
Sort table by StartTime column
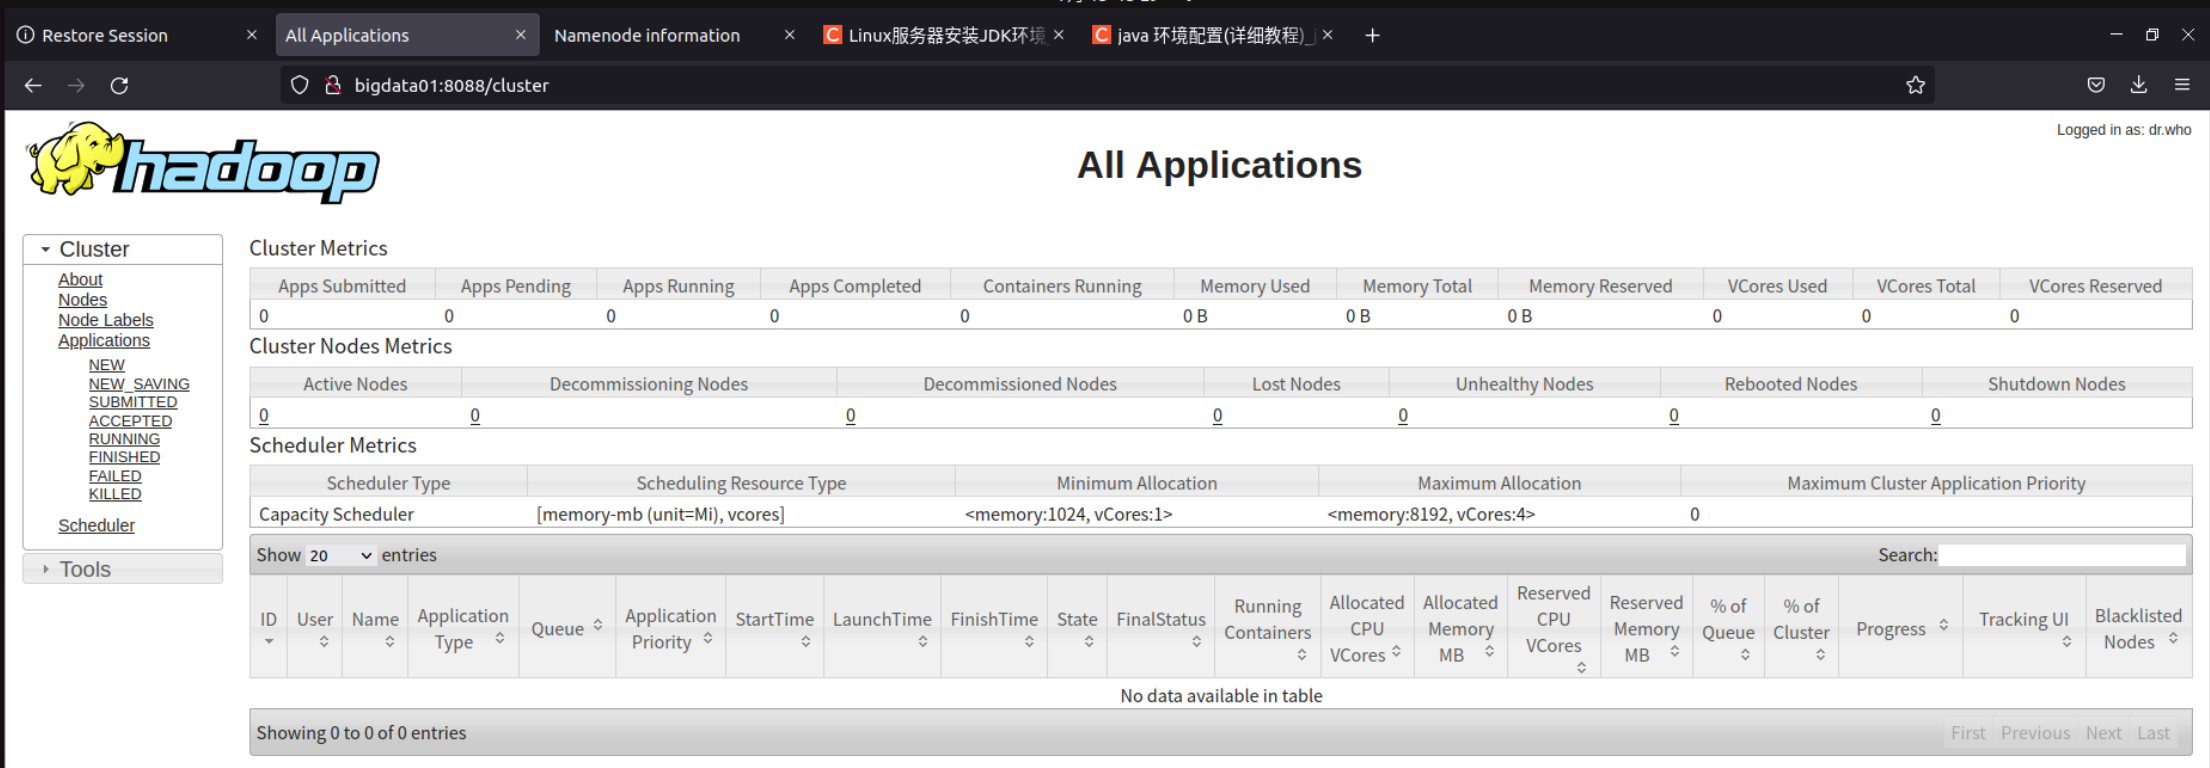pyautogui.click(x=775, y=628)
